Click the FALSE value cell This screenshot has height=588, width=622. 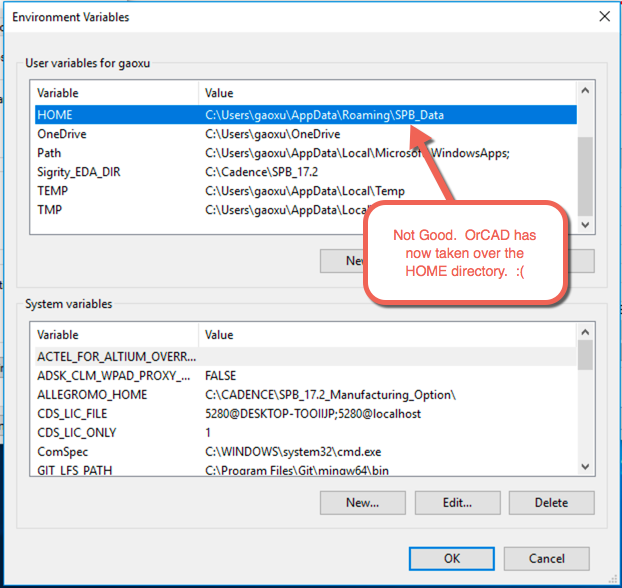click(x=220, y=376)
